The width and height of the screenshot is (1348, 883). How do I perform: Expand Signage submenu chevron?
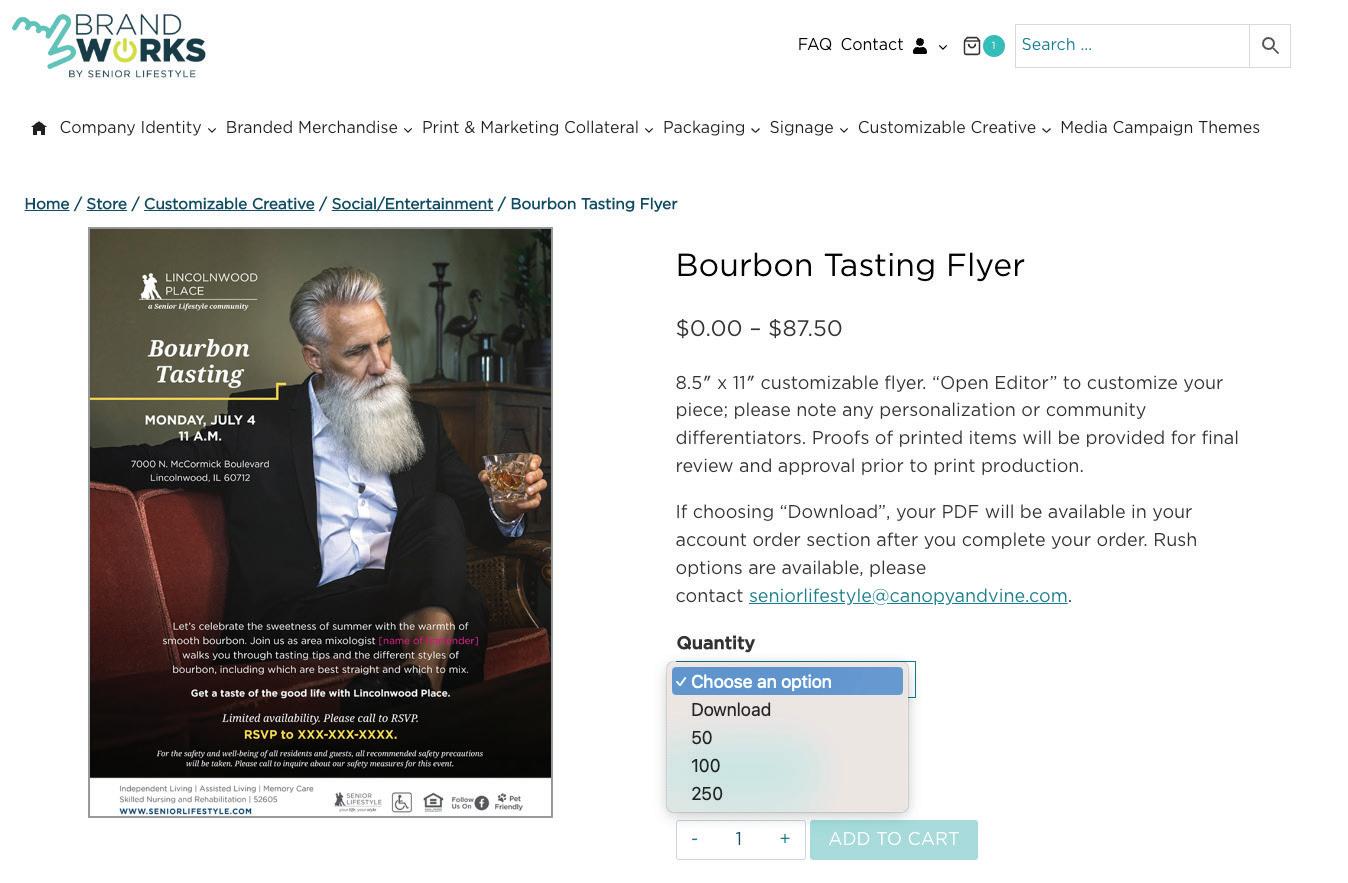pyautogui.click(x=844, y=129)
